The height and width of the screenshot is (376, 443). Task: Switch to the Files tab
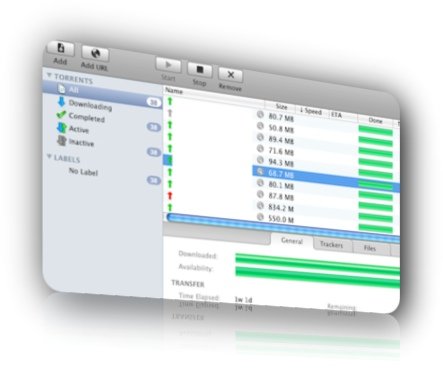tap(370, 248)
